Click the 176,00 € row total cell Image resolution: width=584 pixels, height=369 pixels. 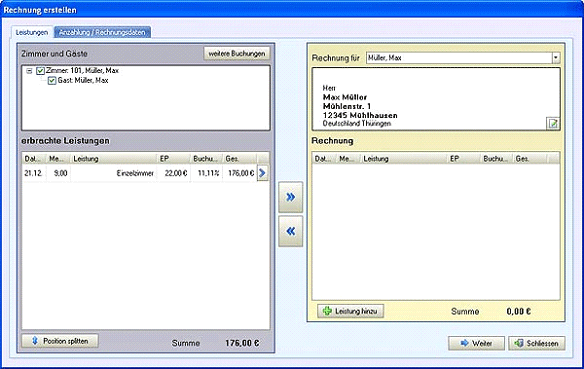pyautogui.click(x=240, y=174)
